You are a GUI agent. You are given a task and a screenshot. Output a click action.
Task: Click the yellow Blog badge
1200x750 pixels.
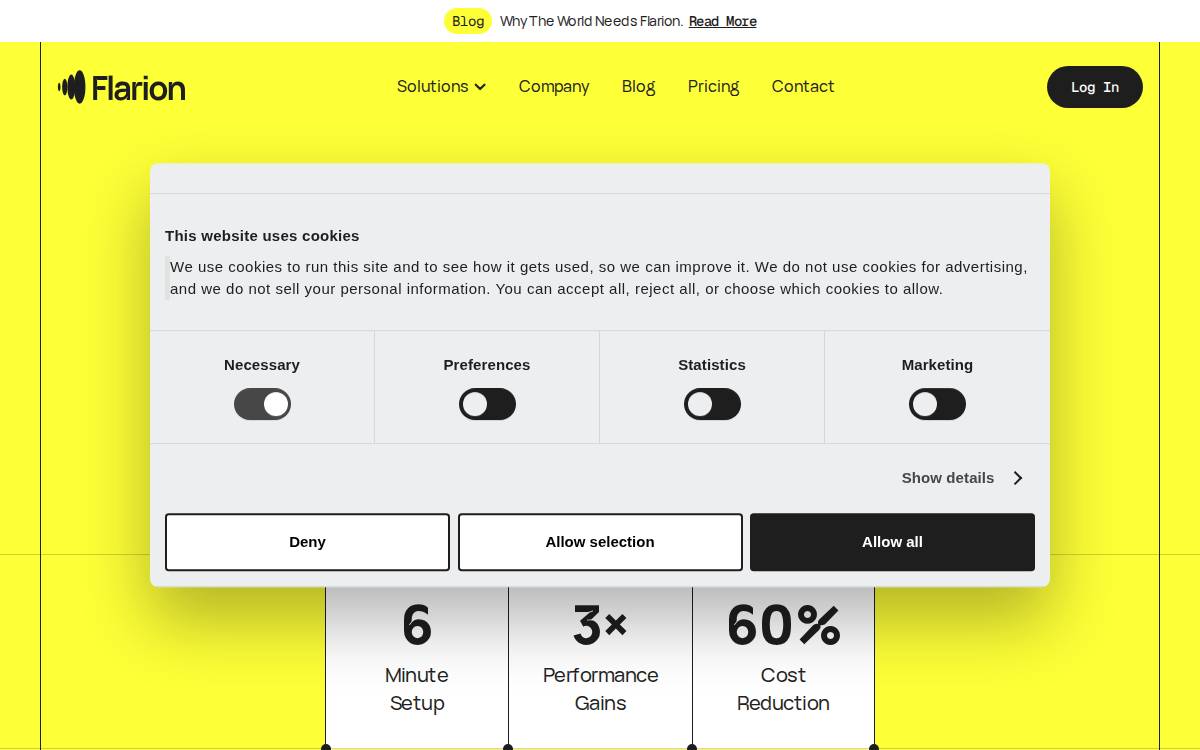[468, 21]
